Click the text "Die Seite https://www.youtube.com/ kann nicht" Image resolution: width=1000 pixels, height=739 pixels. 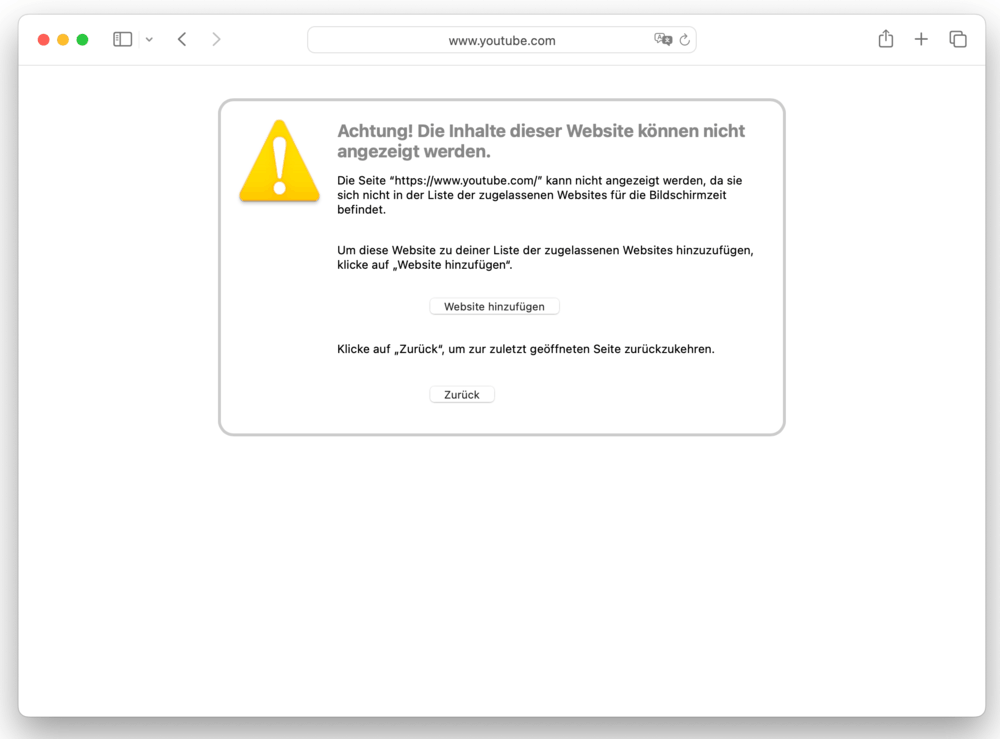[x=540, y=195]
